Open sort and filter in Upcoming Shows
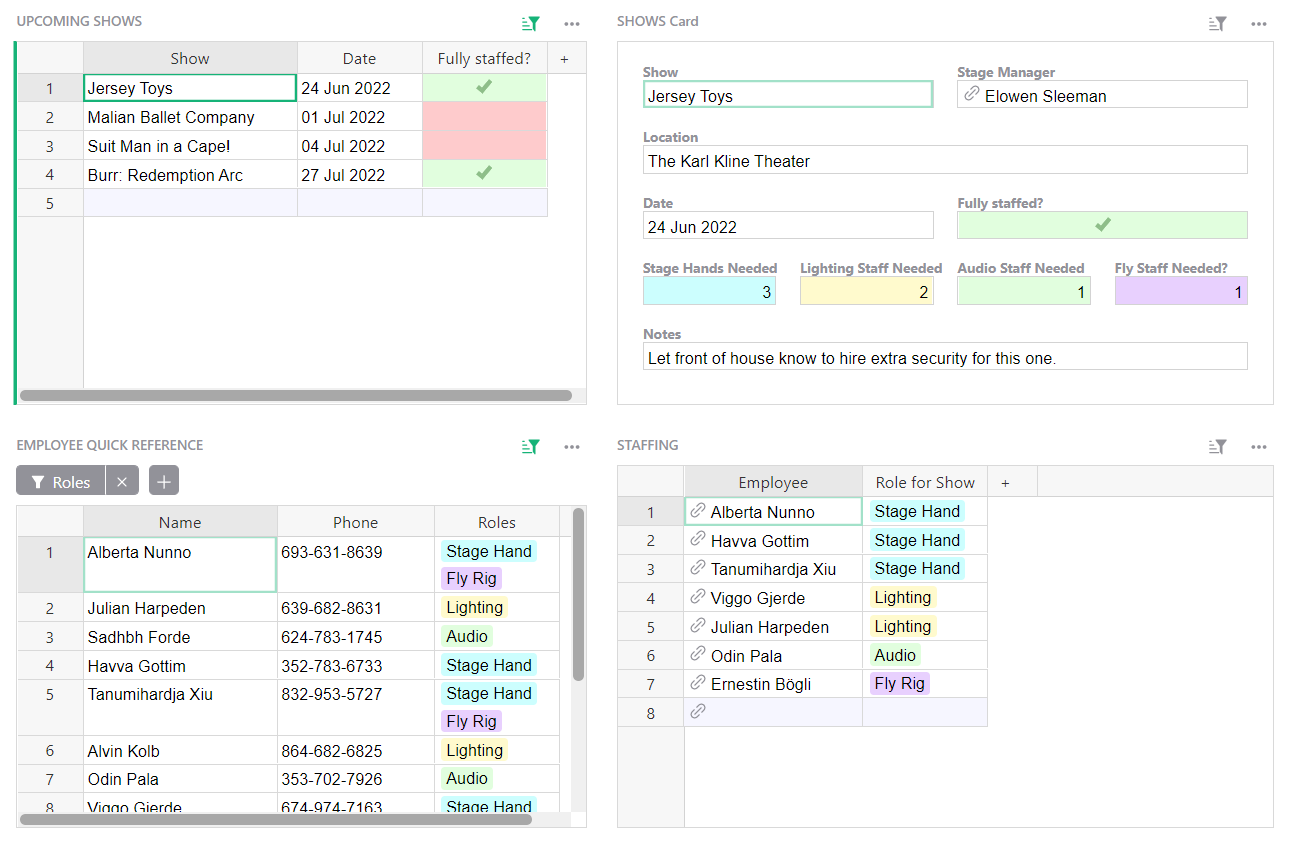The height and width of the screenshot is (844, 1291). point(531,24)
